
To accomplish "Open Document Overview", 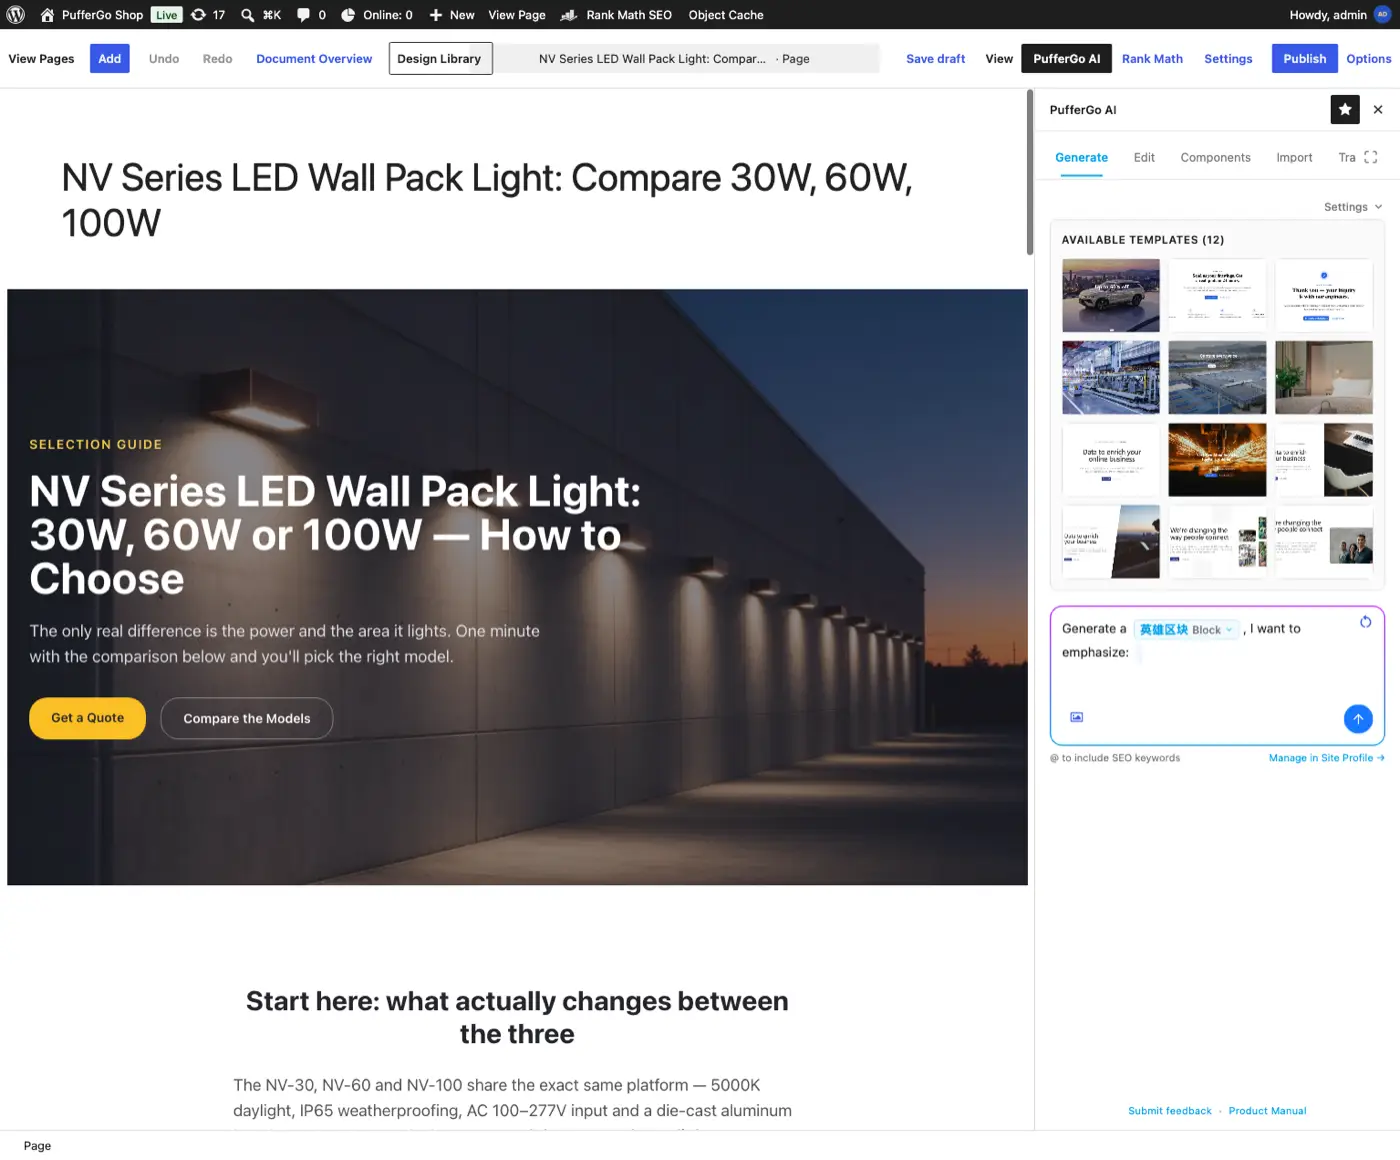I will pos(314,59).
